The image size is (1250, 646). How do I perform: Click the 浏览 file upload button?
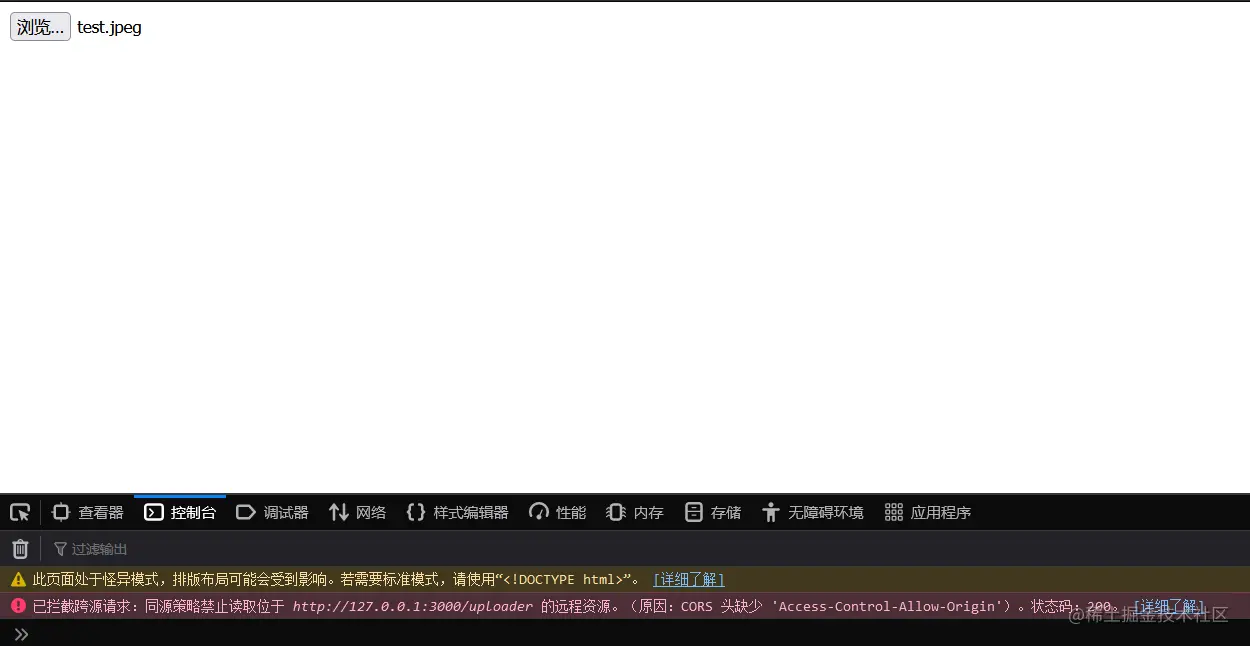39,26
